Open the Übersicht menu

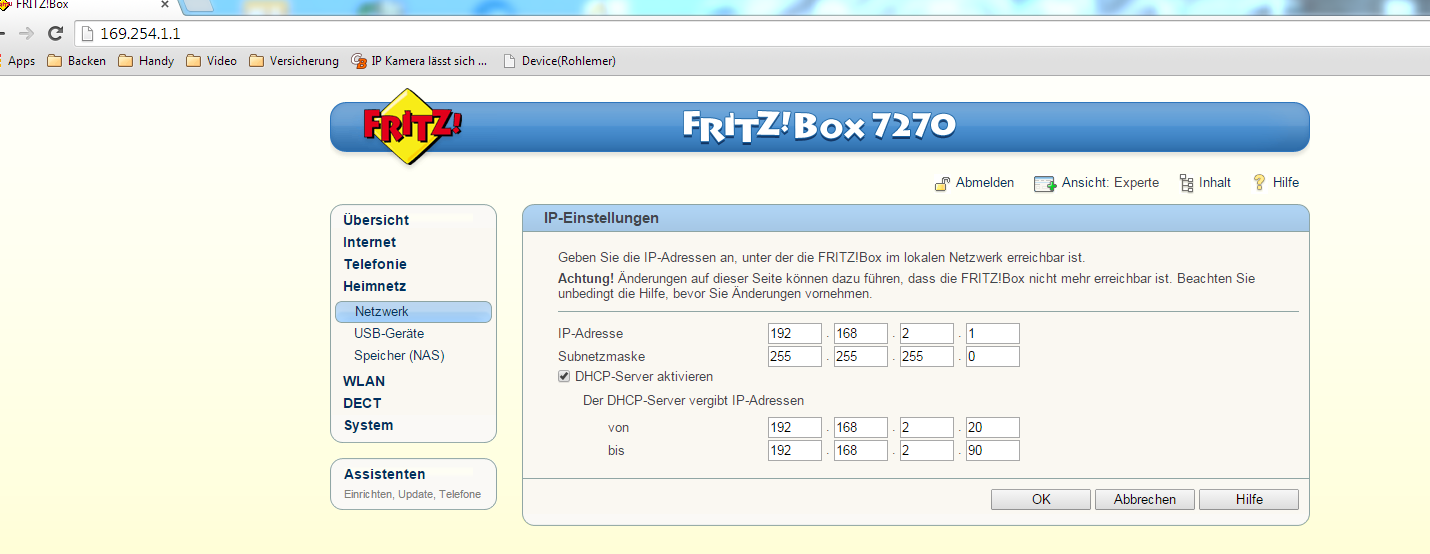(376, 220)
